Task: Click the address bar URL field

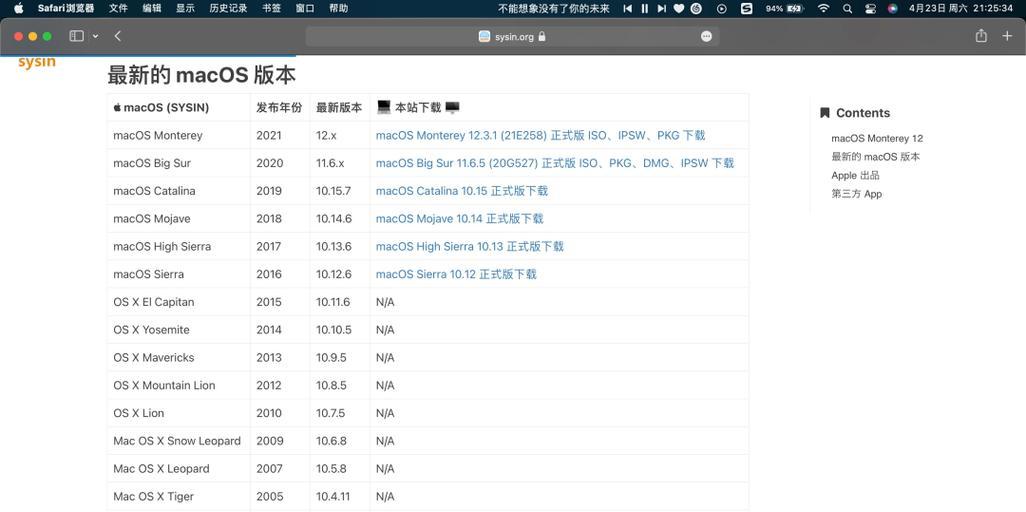Action: [512, 37]
